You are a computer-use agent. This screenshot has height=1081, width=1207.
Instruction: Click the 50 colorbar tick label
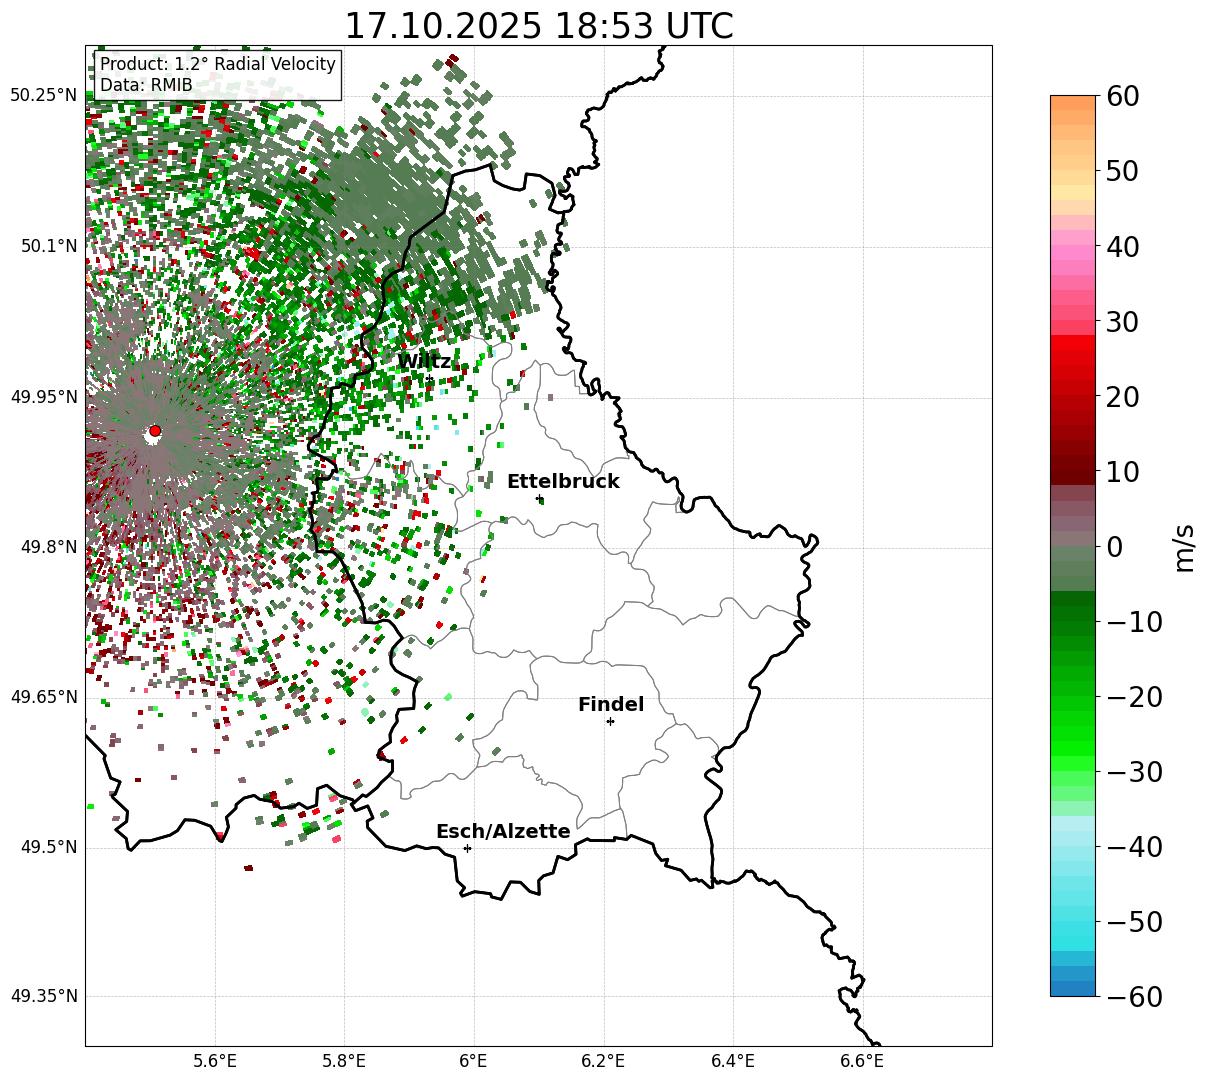(1122, 171)
